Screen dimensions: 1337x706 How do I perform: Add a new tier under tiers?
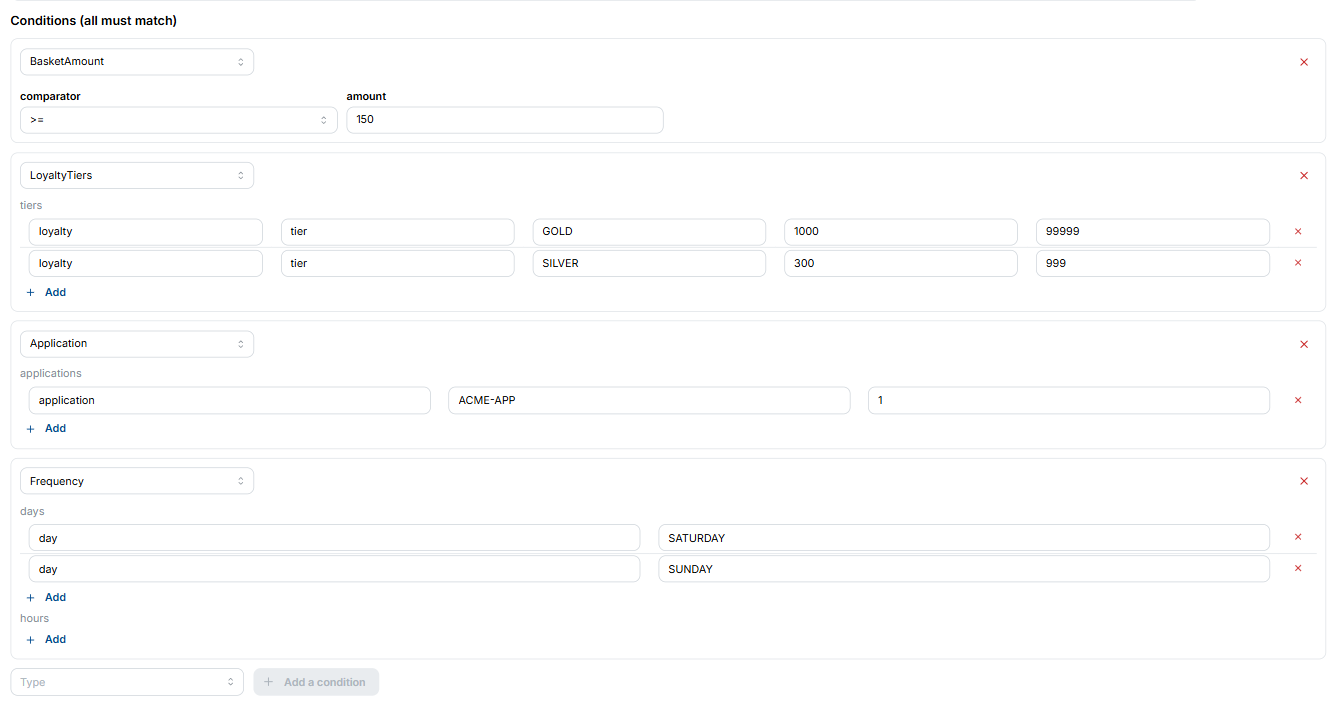pyautogui.click(x=46, y=292)
